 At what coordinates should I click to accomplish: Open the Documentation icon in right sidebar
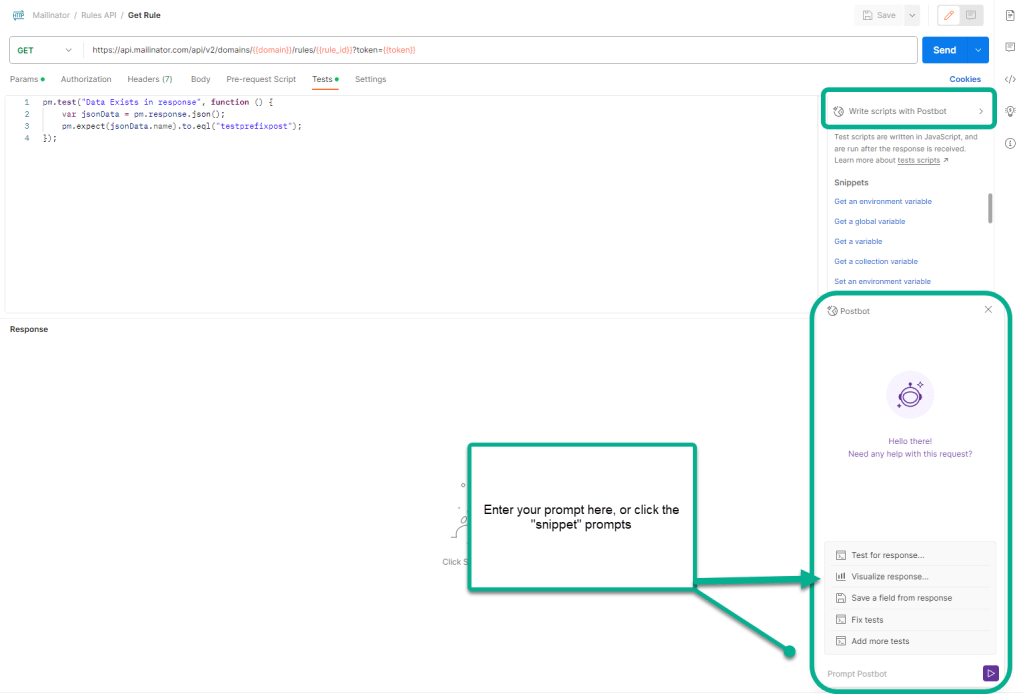tap(1010, 15)
